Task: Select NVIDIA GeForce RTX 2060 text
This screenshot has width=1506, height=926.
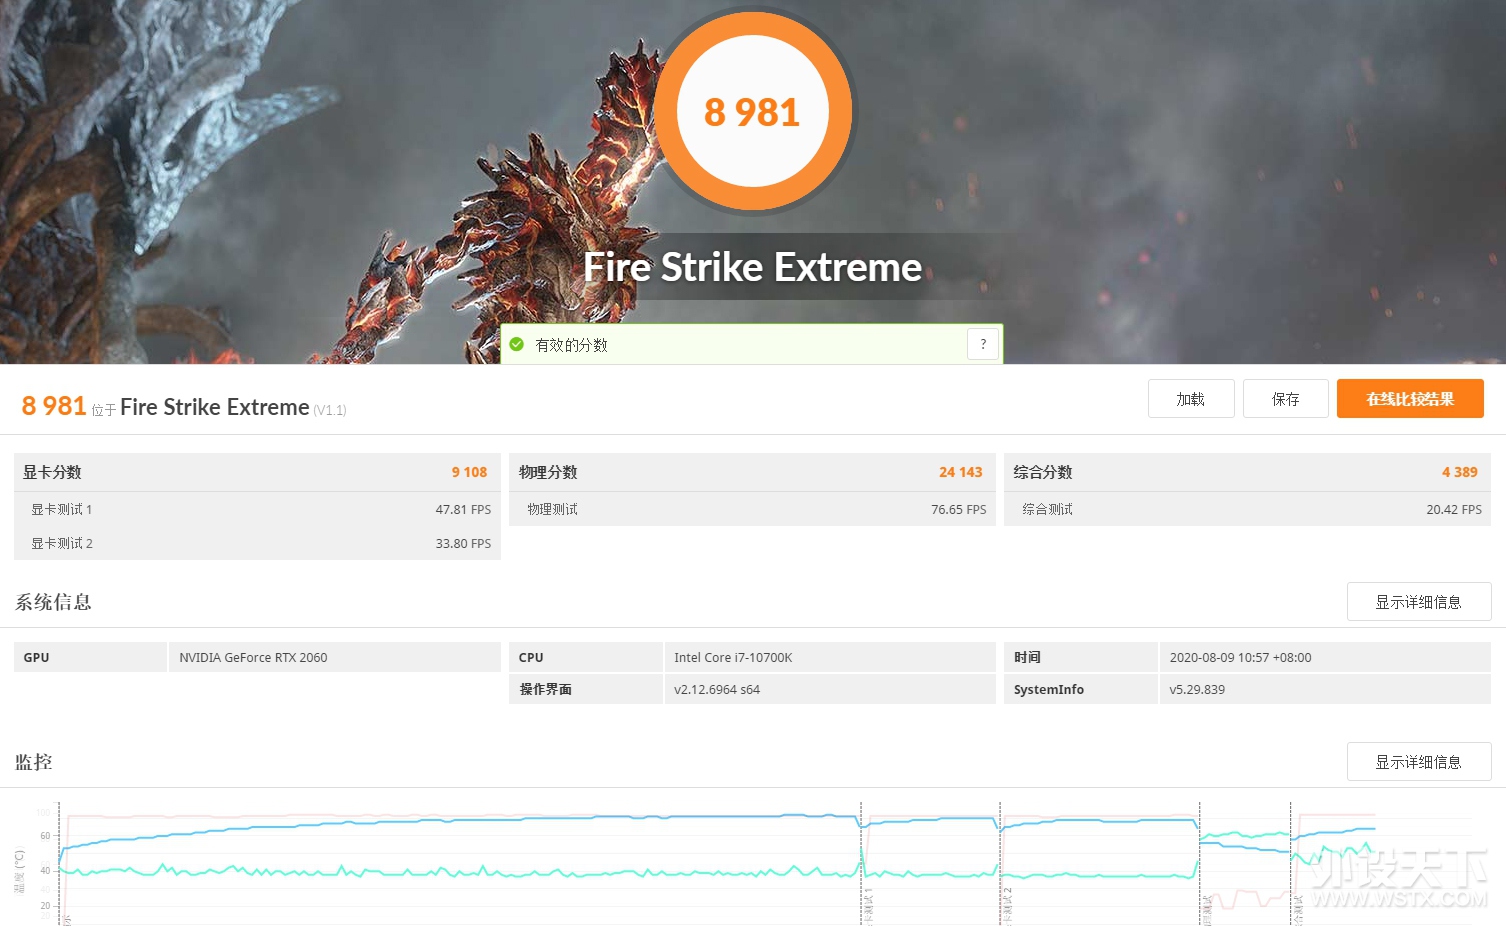Action: point(253,657)
